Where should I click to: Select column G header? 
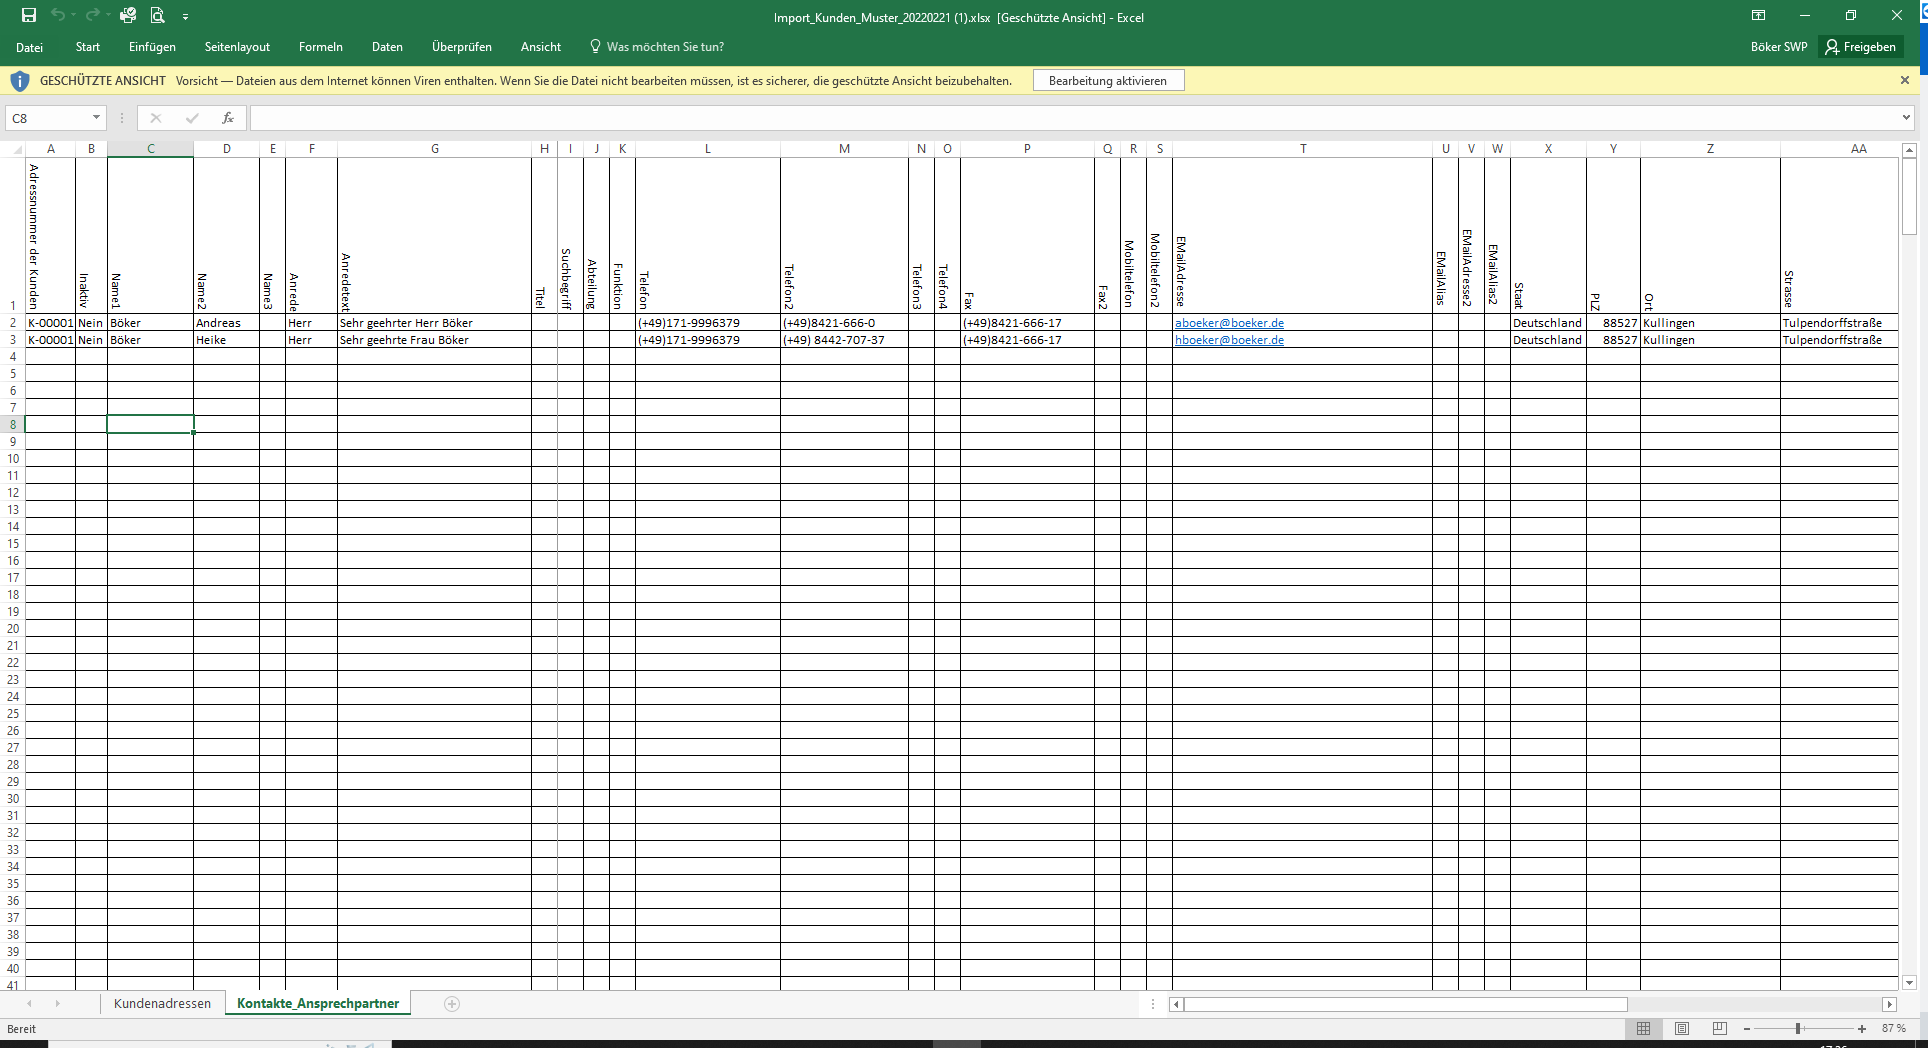pos(435,149)
